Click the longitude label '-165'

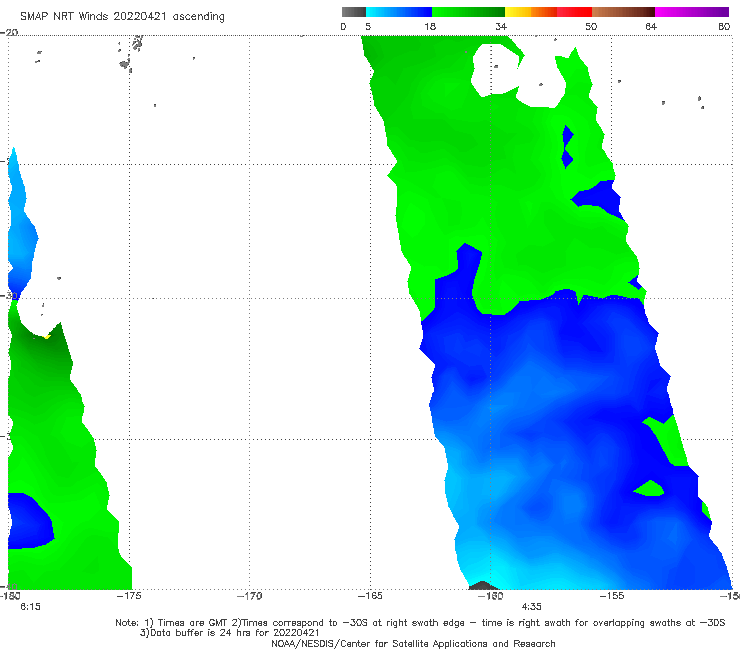(x=370, y=596)
